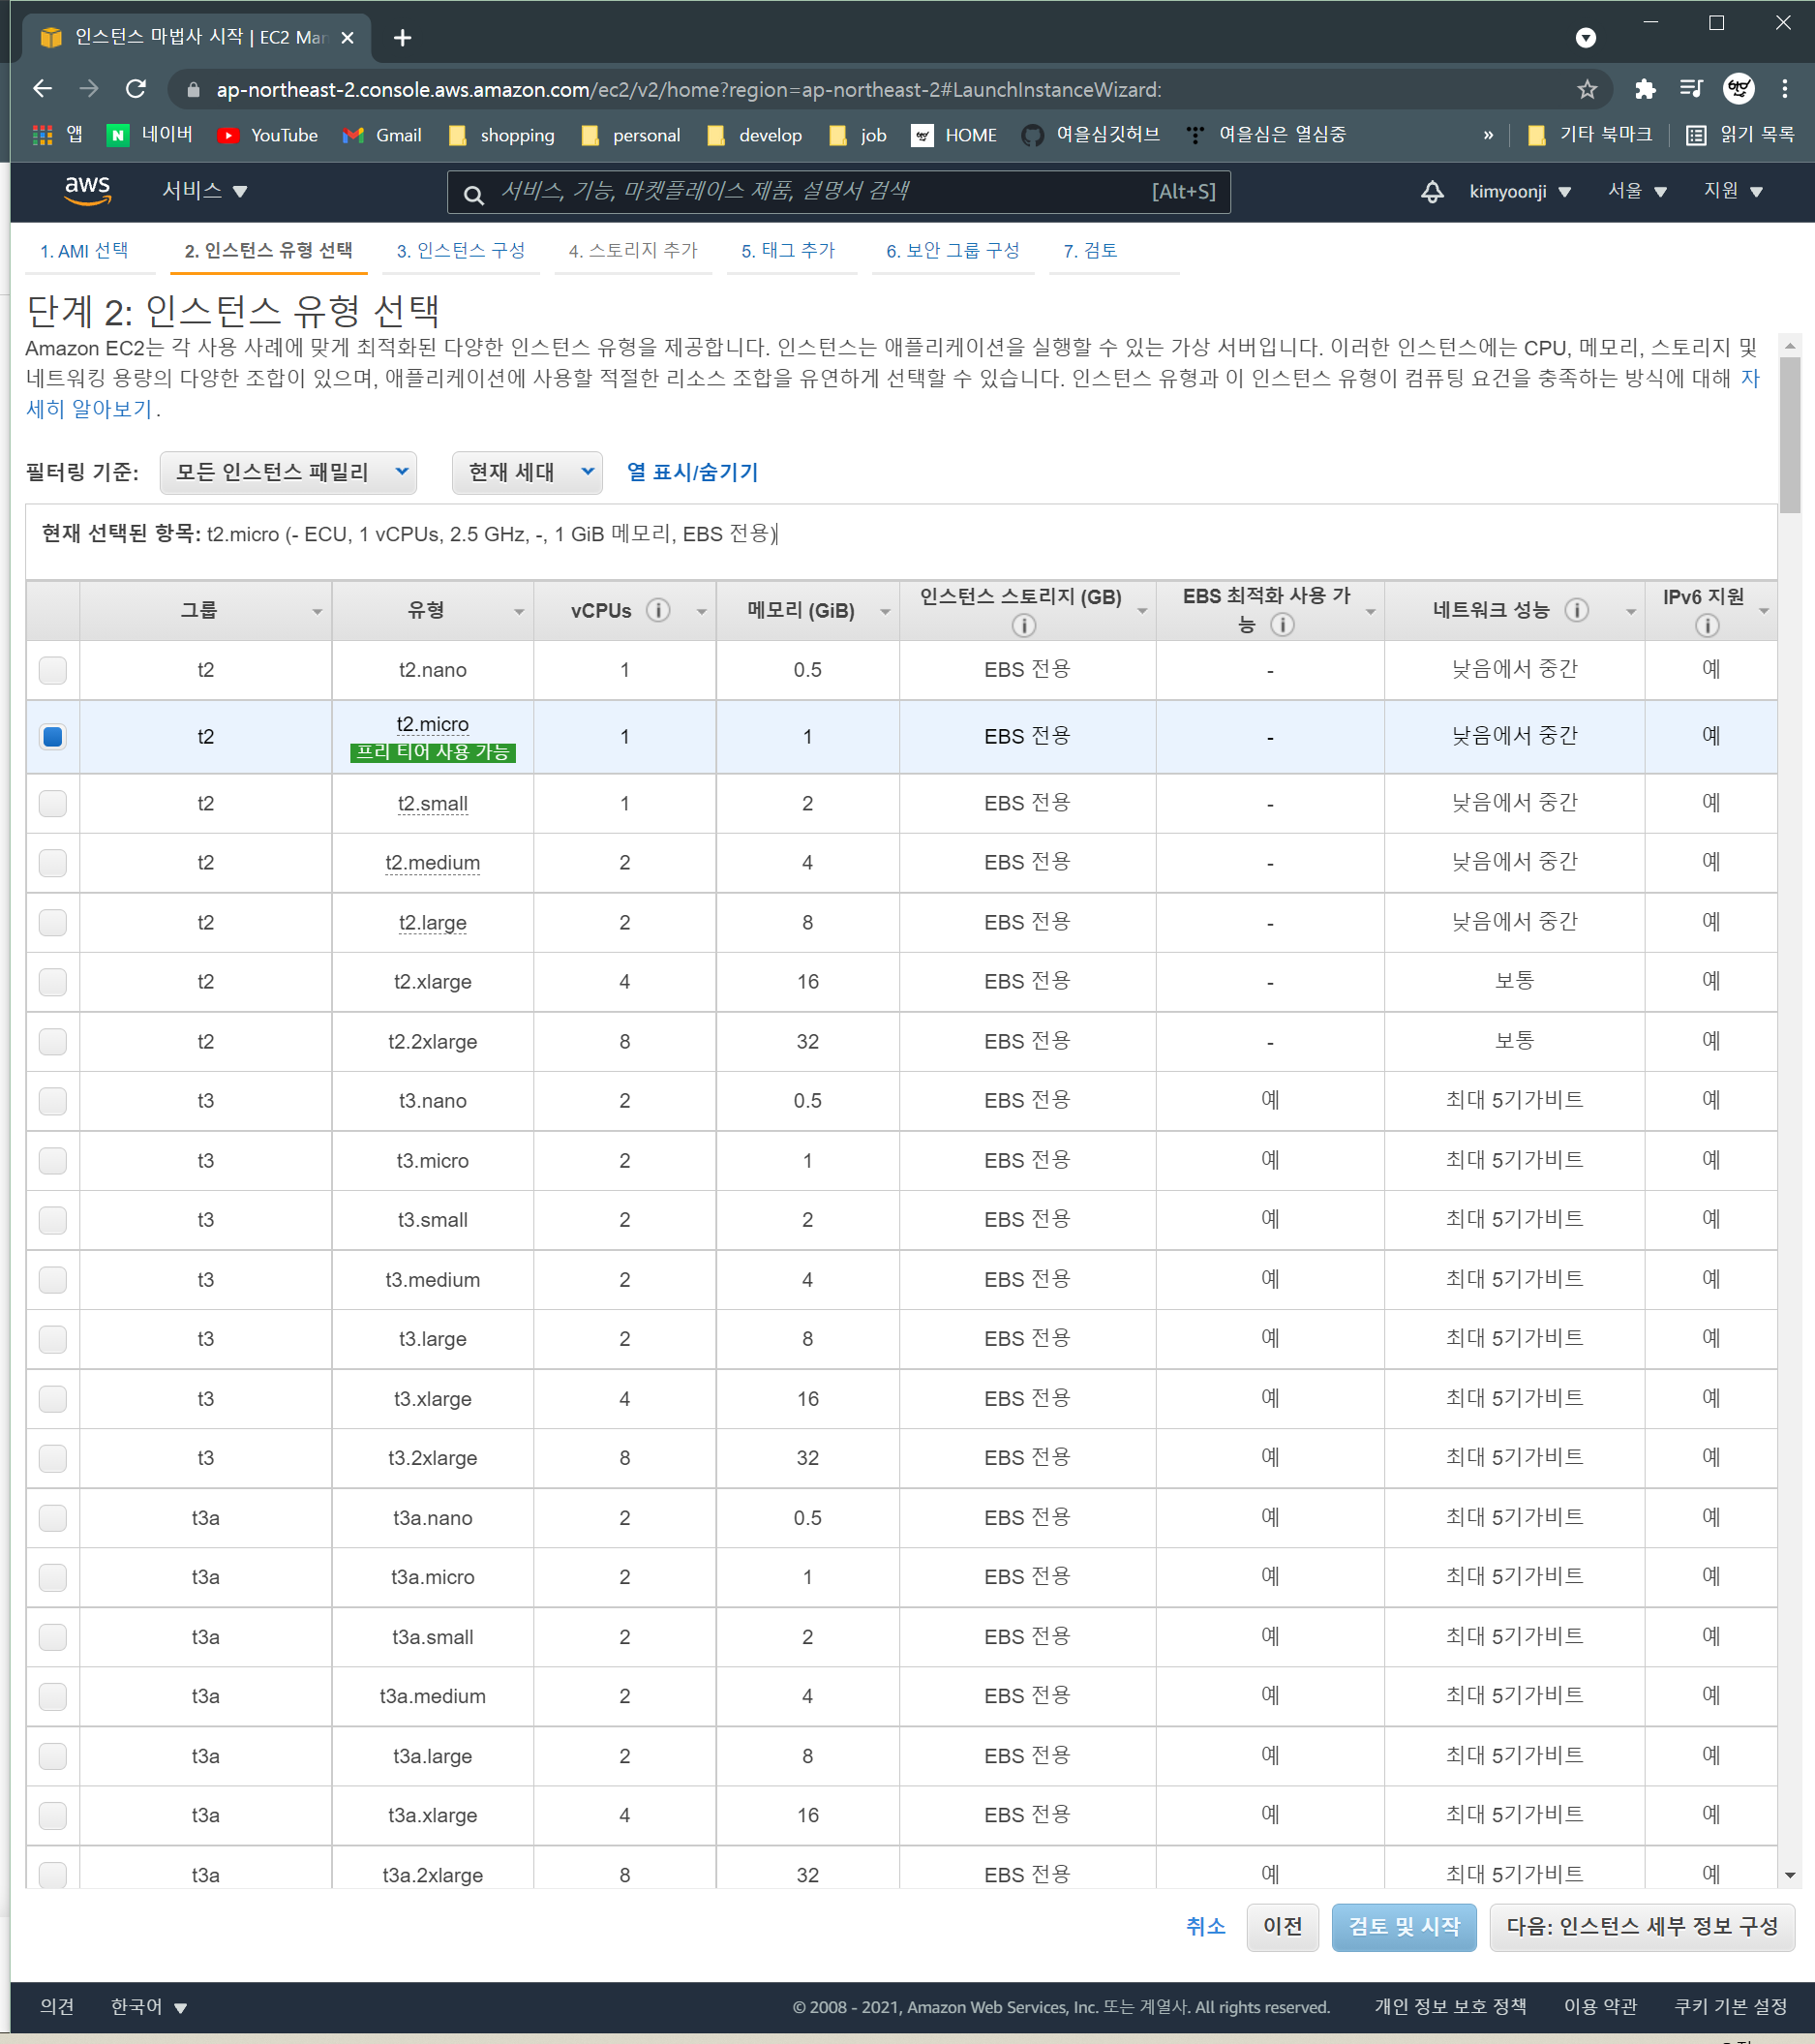Click instance storage column info icon
Image resolution: width=1815 pixels, height=2044 pixels.
point(1023,625)
